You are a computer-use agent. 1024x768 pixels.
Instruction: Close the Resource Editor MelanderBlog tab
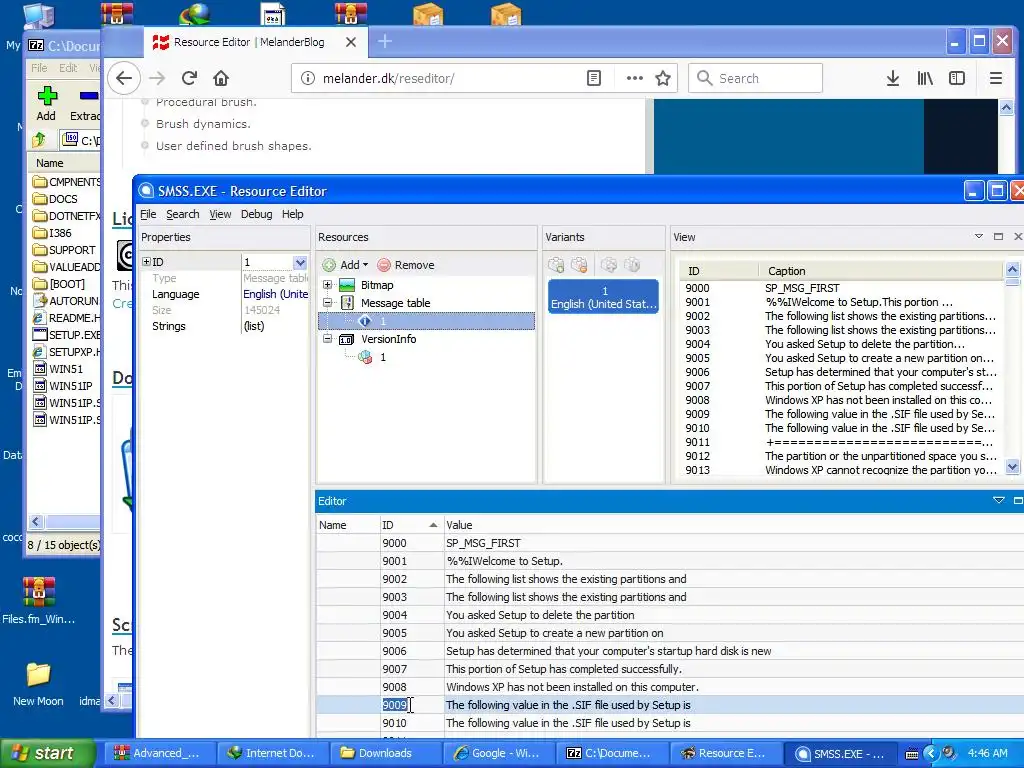pos(351,42)
